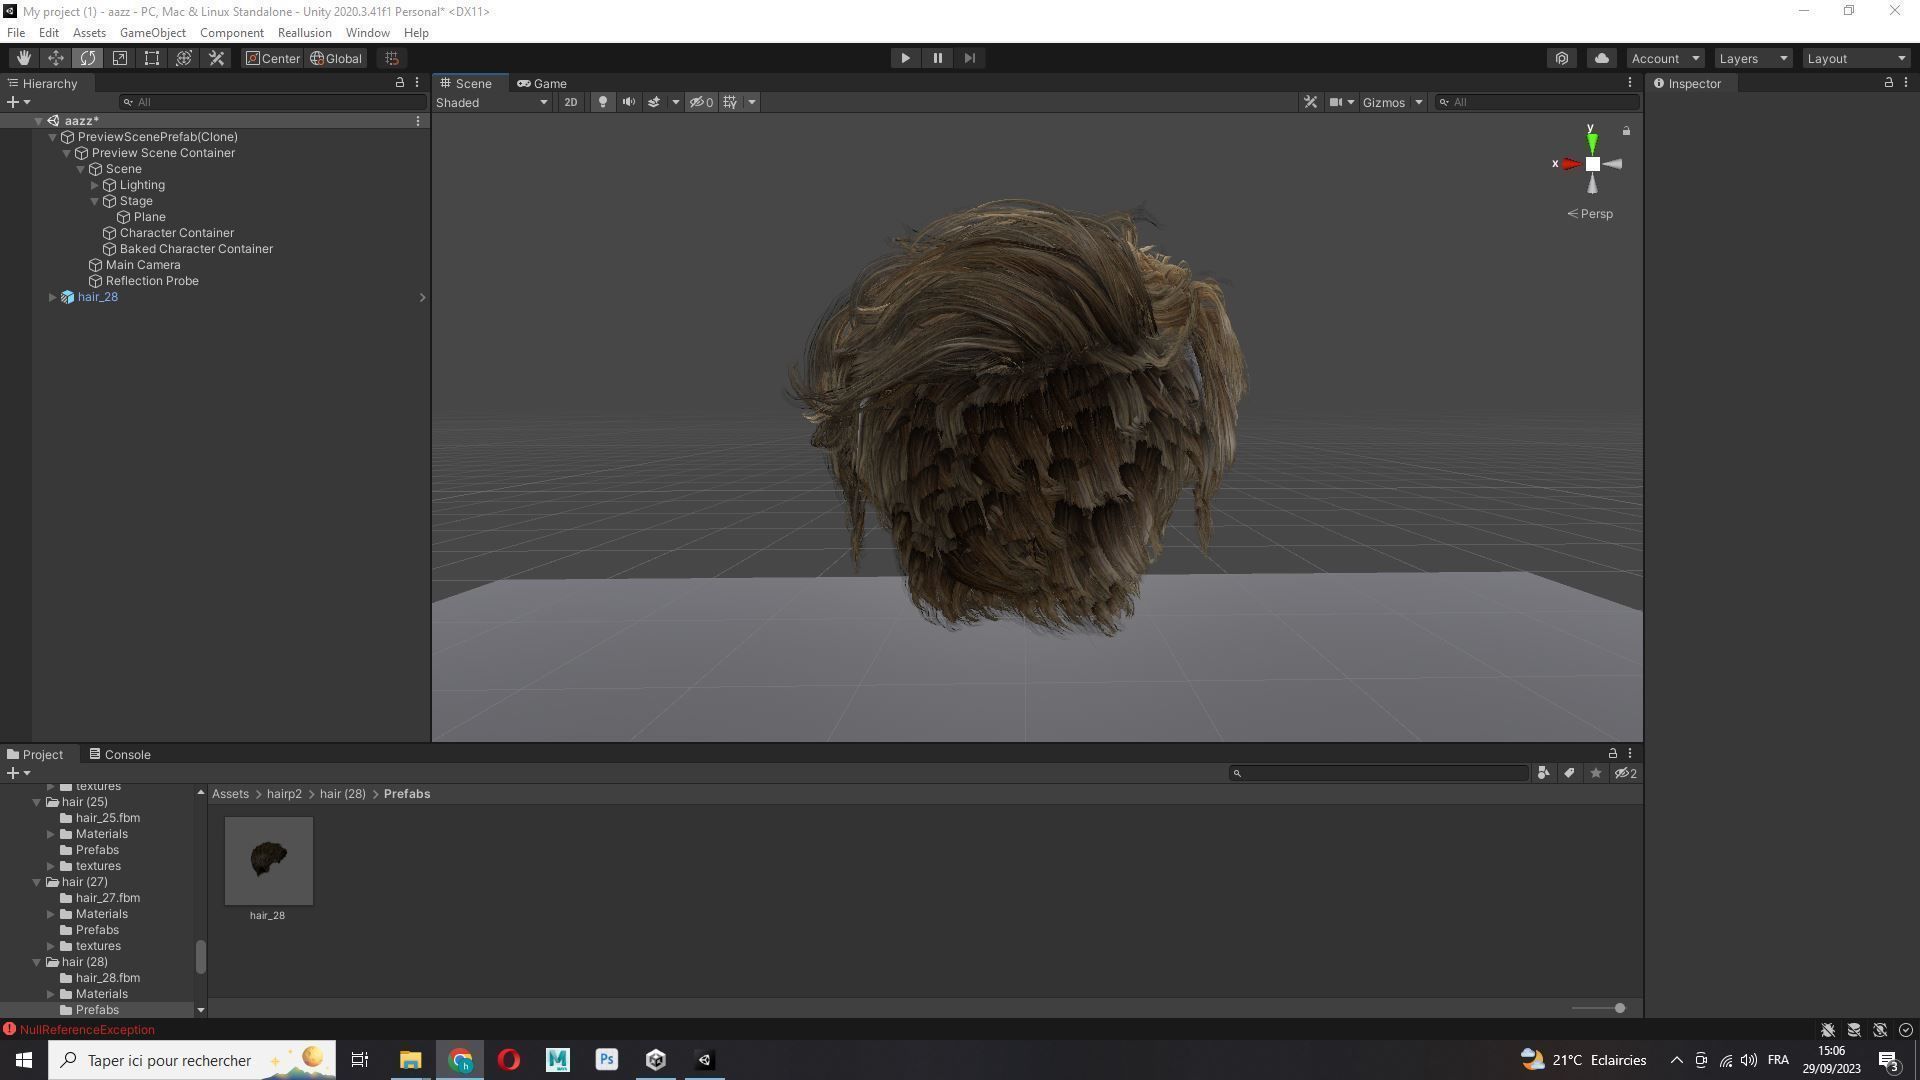Screen dimensions: 1920x1080
Task: Click the Hierarchy search field
Action: (272, 102)
